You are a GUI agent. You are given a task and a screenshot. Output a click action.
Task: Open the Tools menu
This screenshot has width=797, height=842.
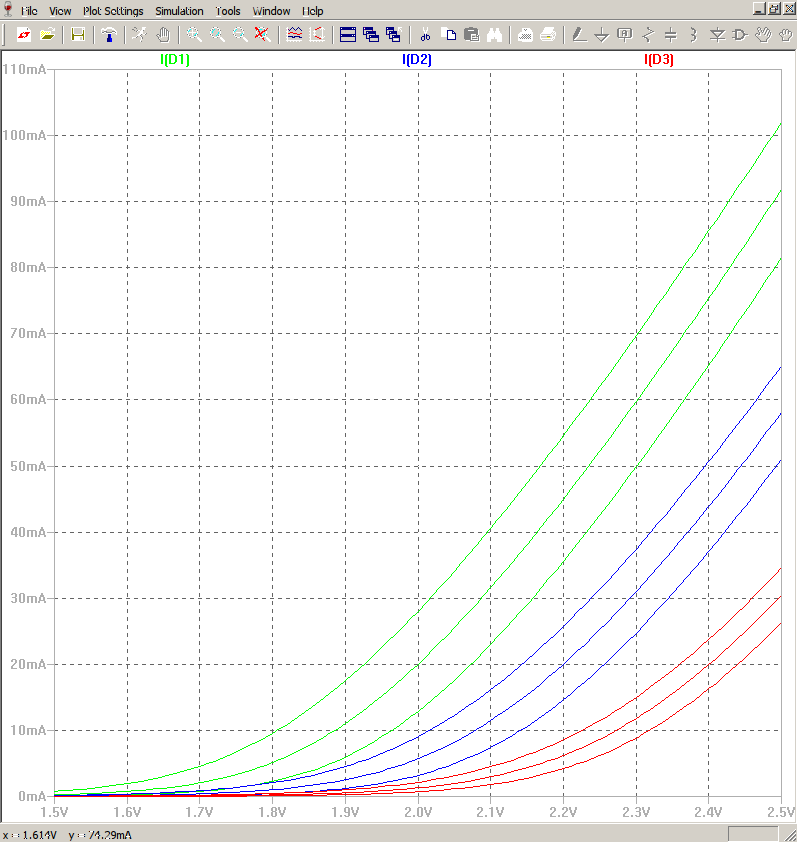(x=228, y=11)
